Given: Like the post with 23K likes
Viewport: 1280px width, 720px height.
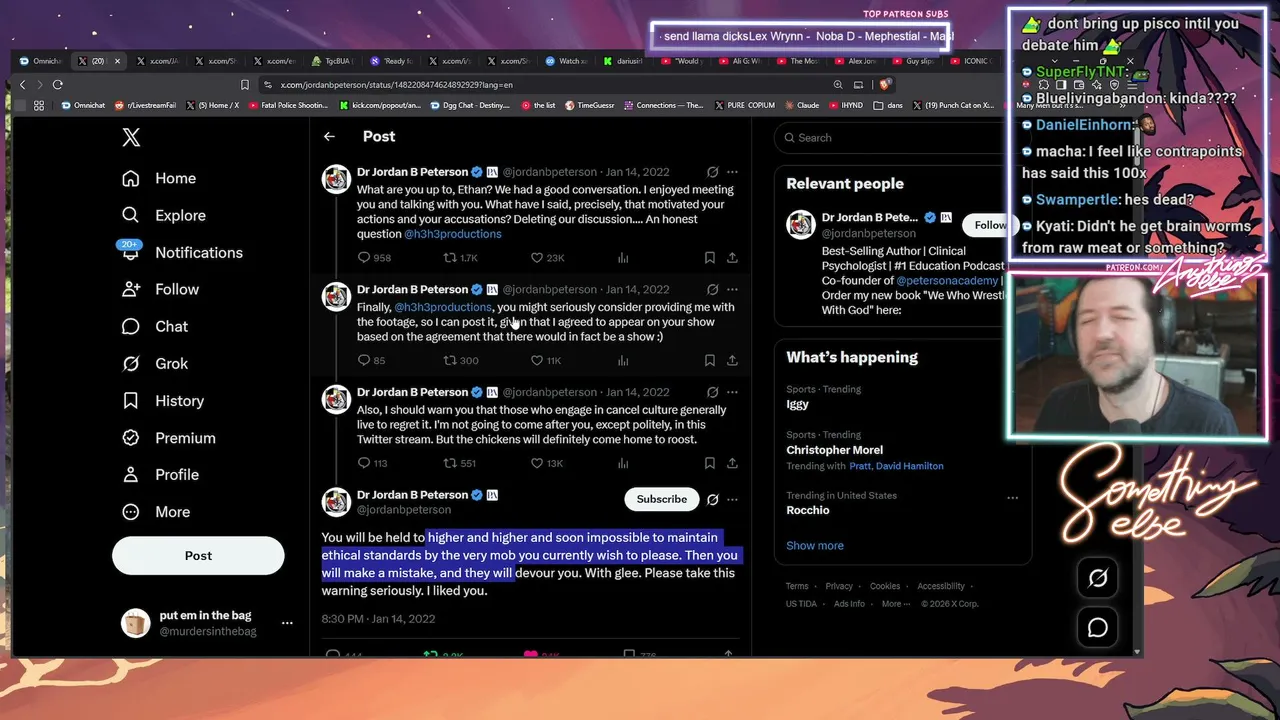Looking at the screenshot, I should (537, 258).
